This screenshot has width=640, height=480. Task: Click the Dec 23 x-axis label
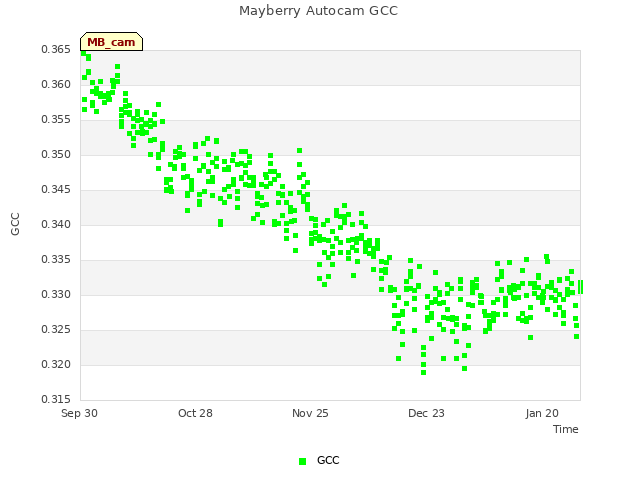click(426, 413)
